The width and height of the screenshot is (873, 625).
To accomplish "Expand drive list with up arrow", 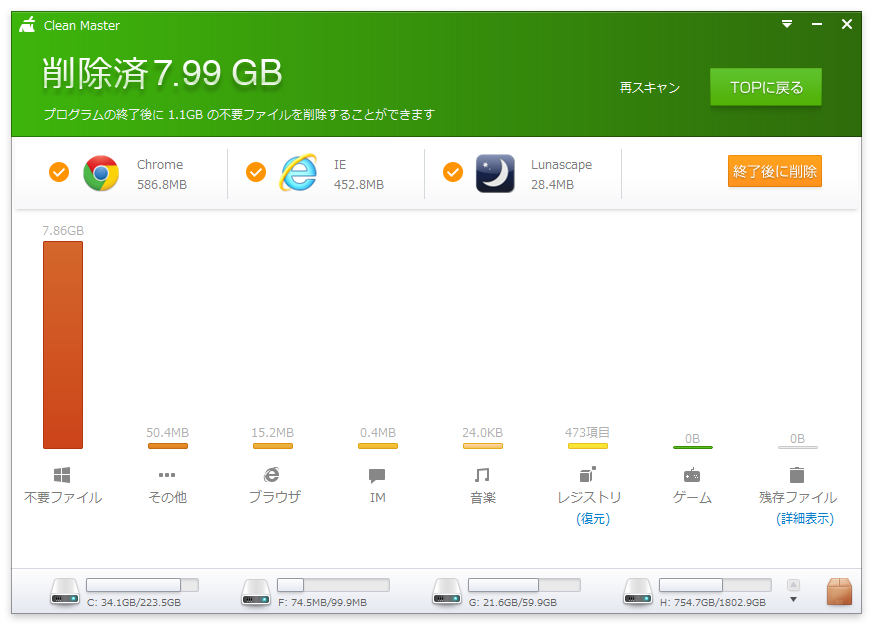I will pyautogui.click(x=794, y=584).
